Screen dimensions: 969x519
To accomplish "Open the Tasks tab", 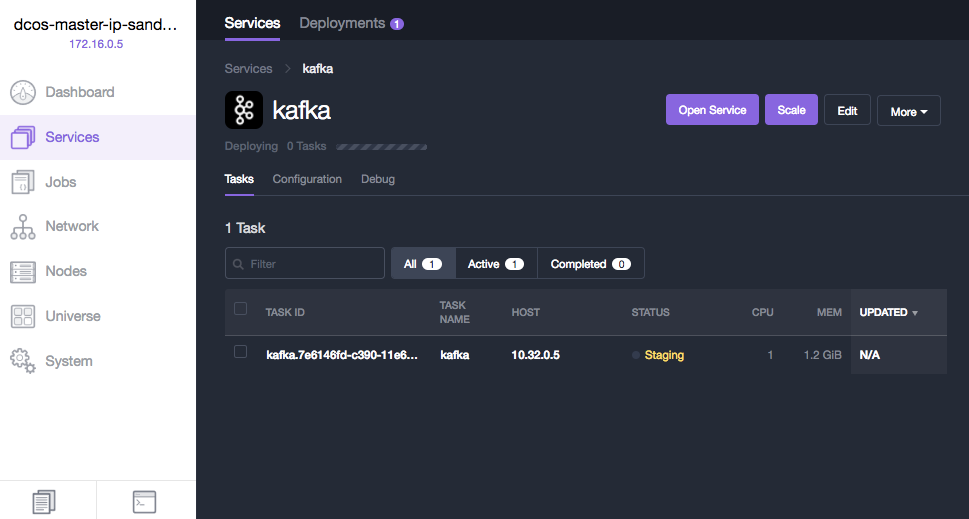I will [x=239, y=179].
